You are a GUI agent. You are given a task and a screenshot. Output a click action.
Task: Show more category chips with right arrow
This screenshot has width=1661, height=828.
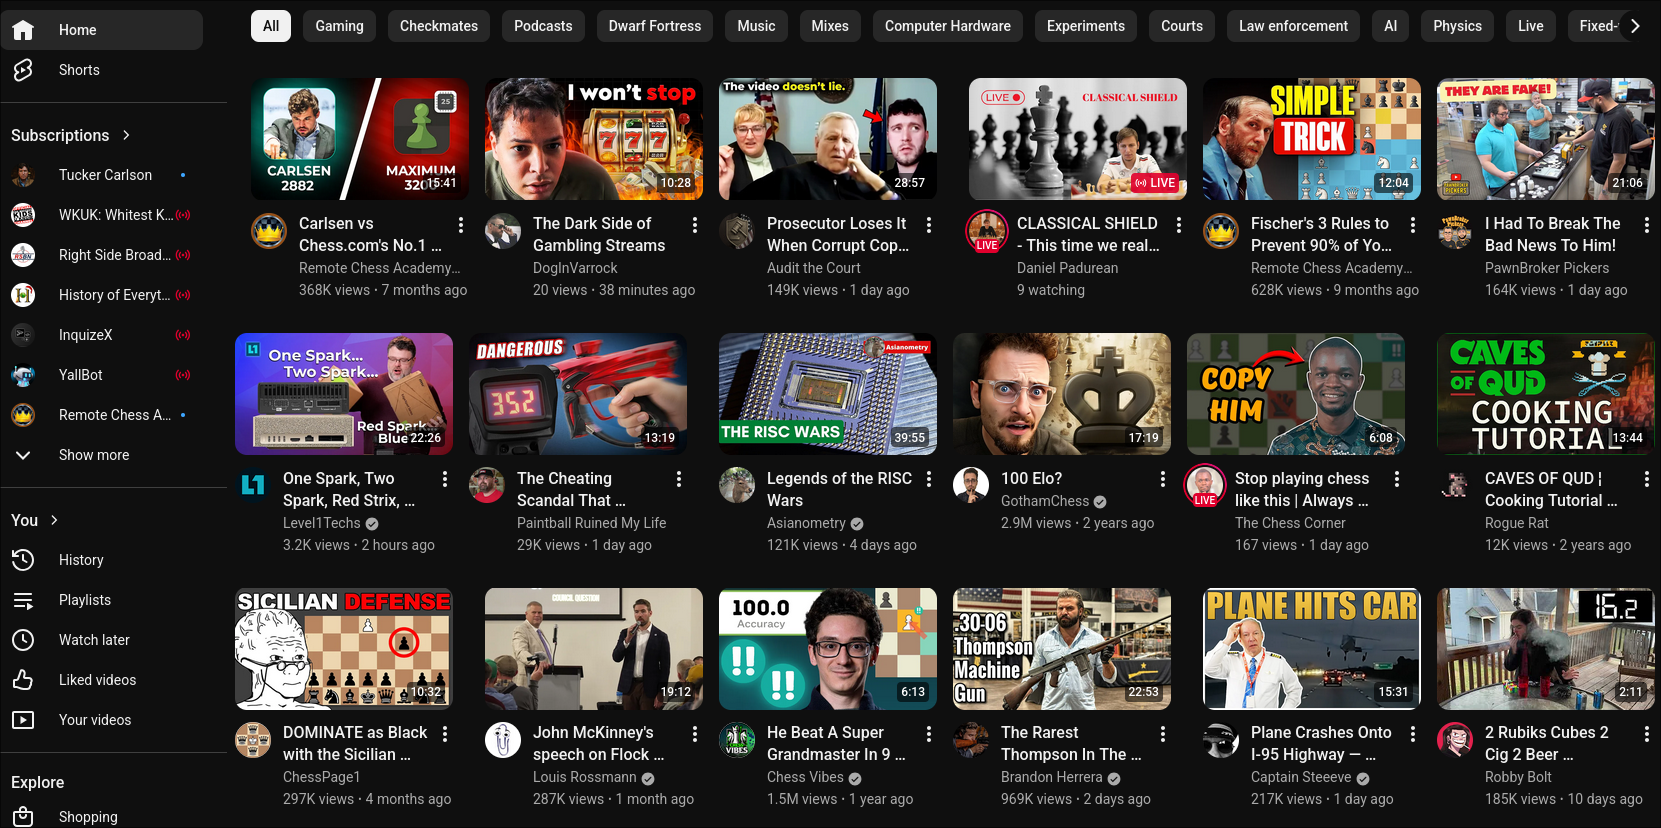click(x=1635, y=26)
